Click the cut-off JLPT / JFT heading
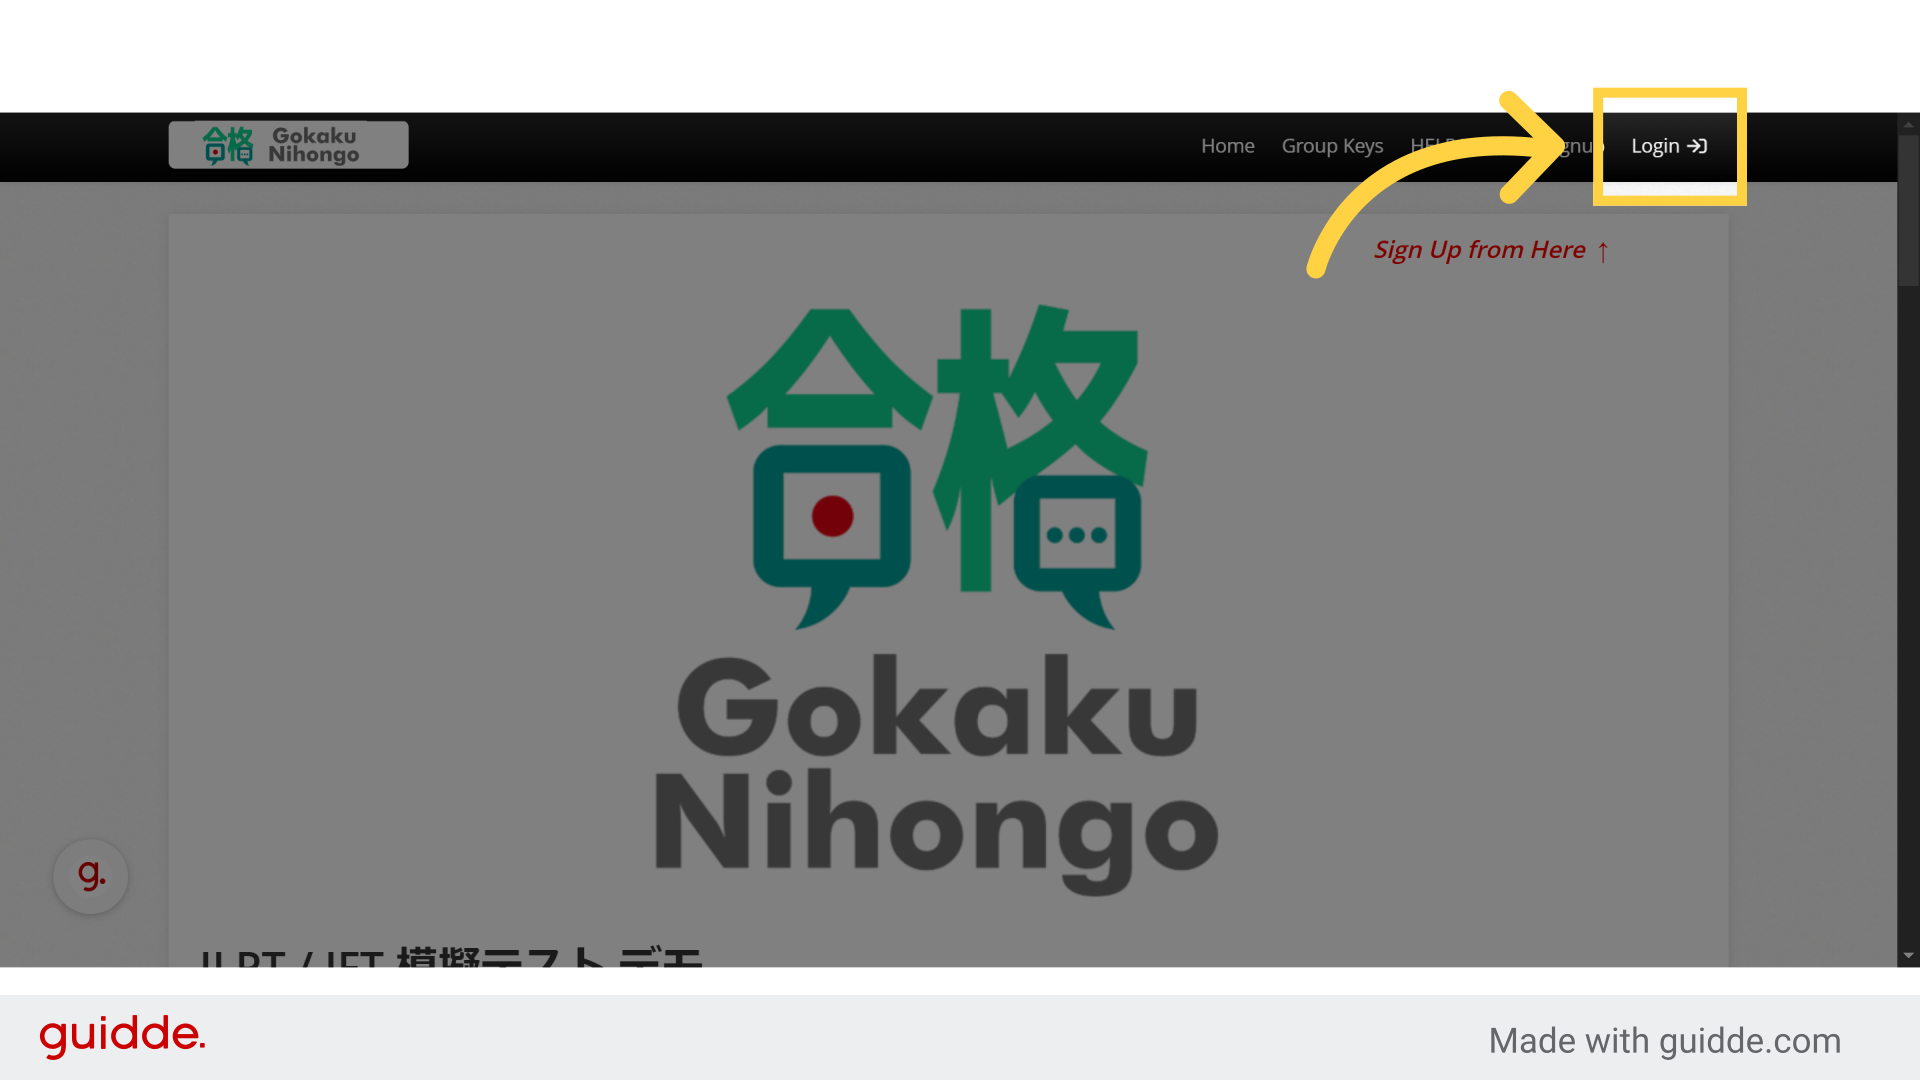 tap(450, 957)
